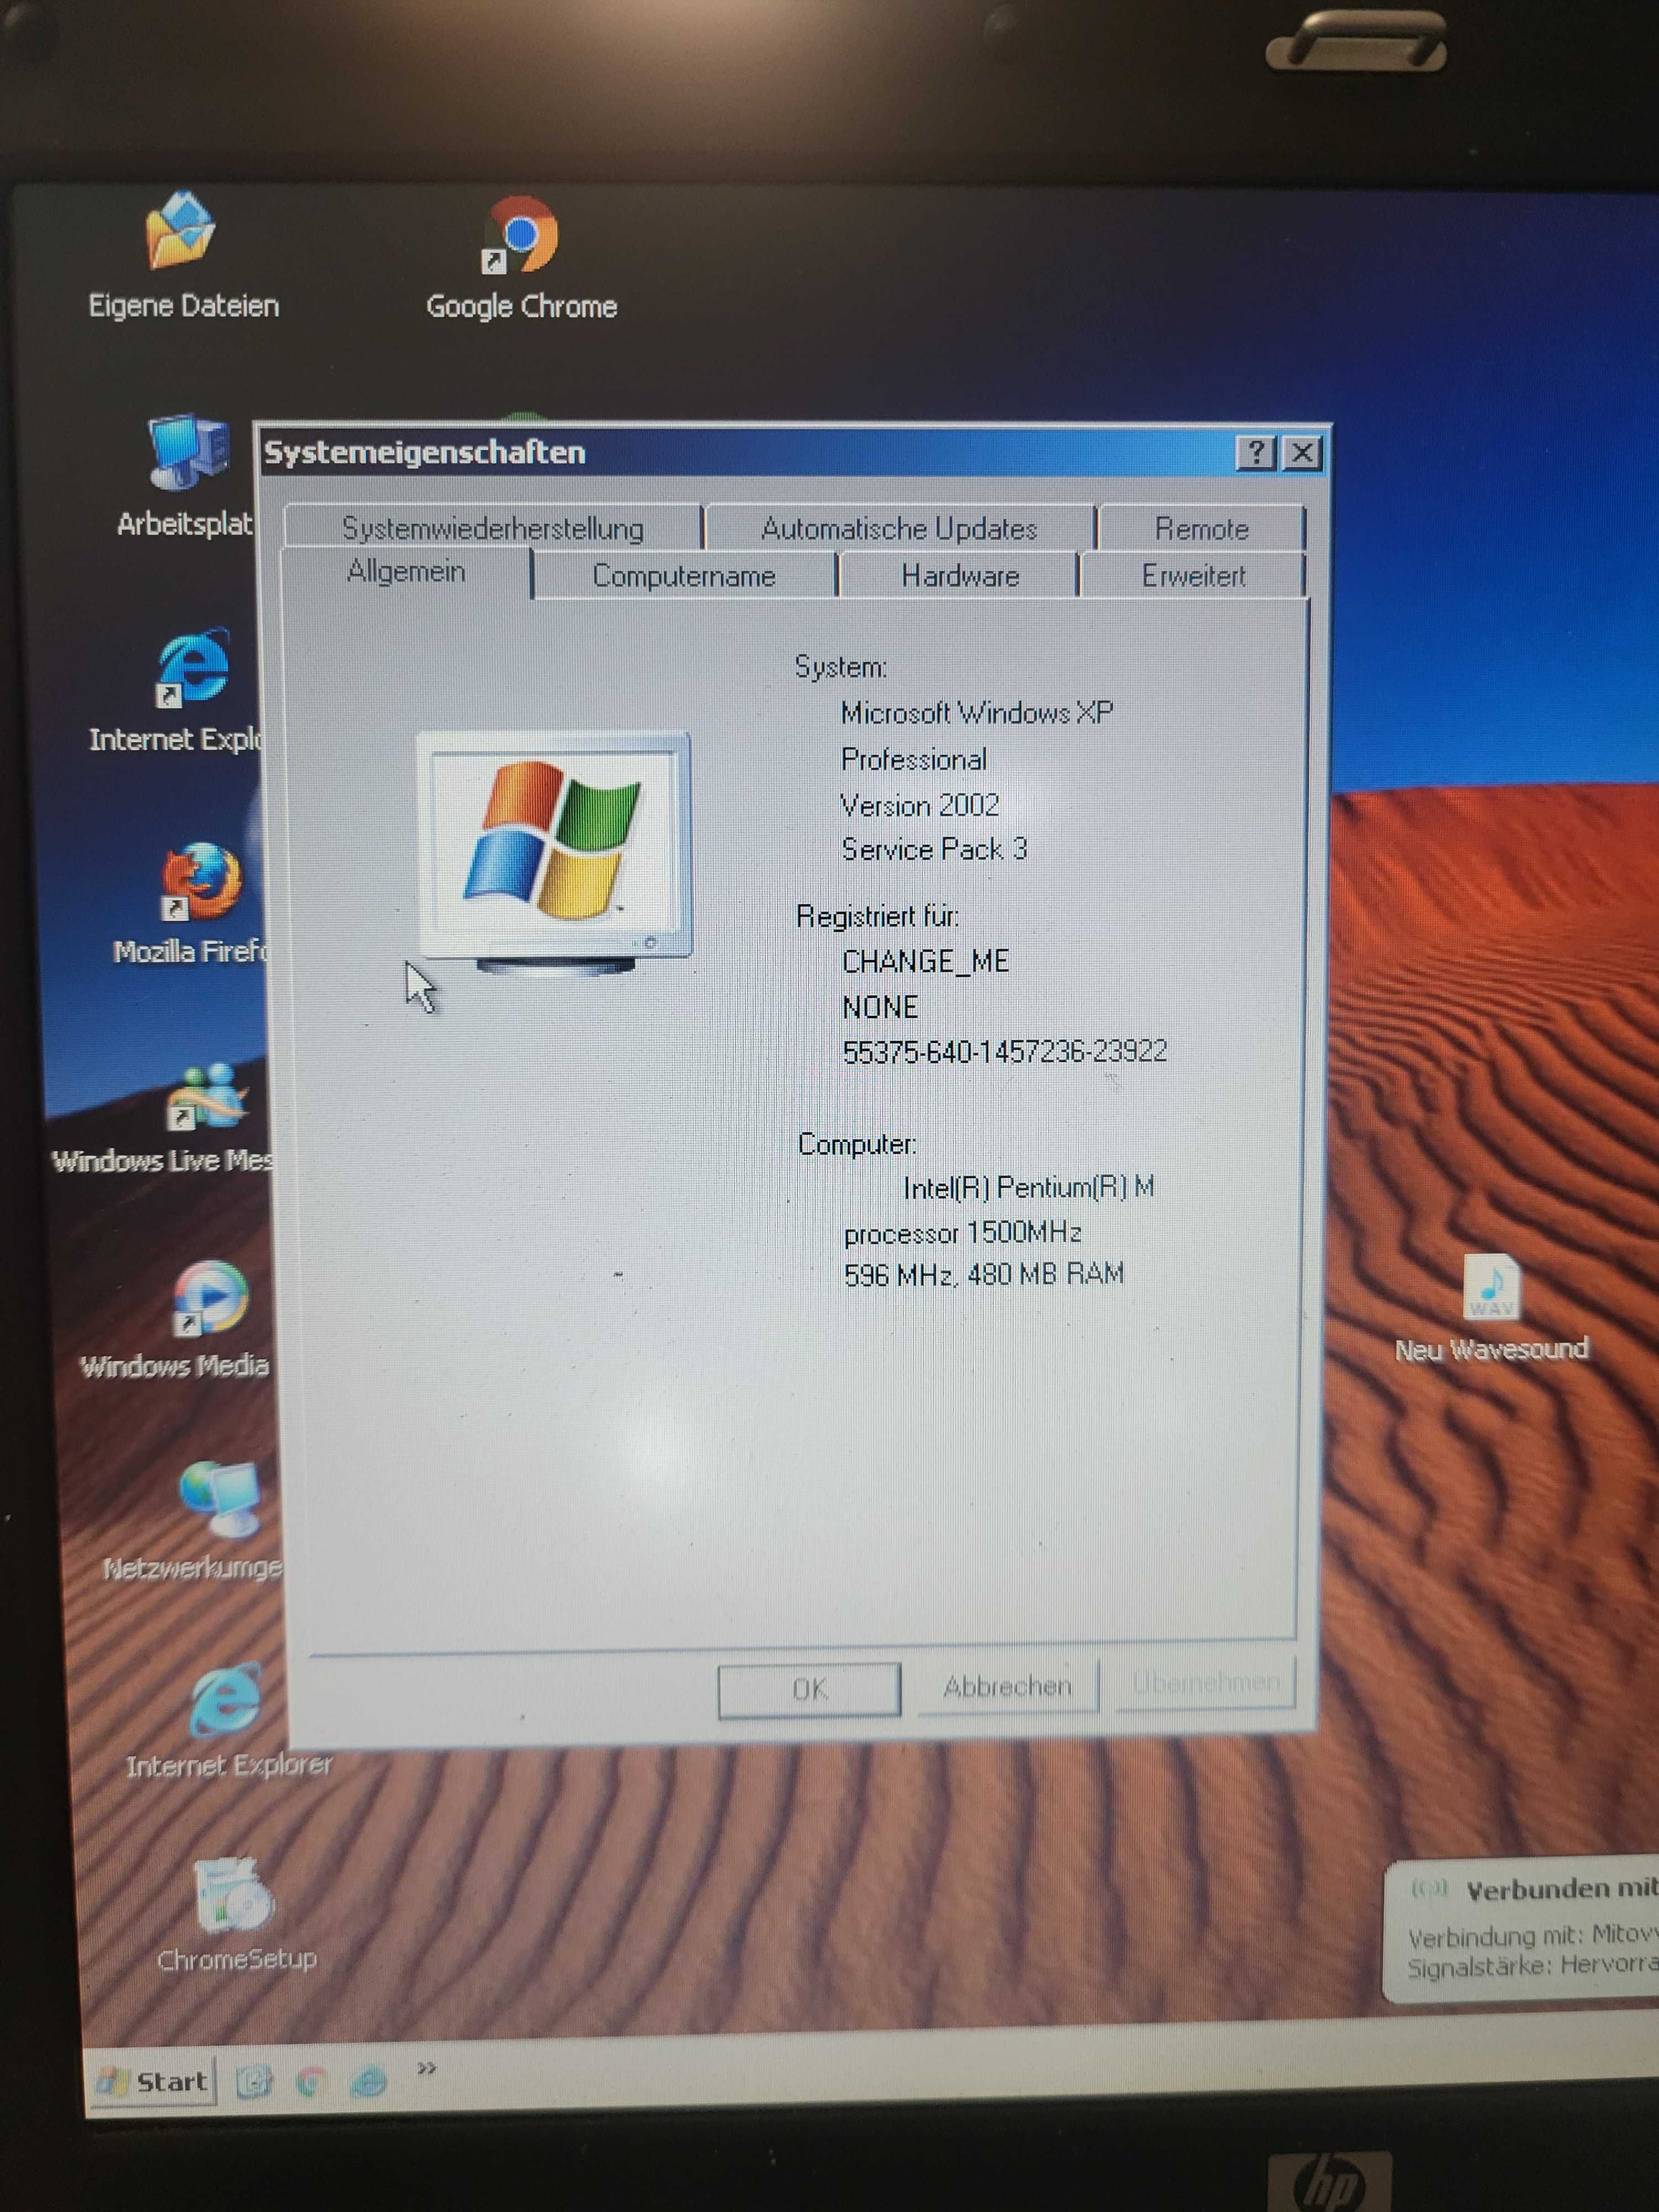Expand the quick launch overflow chevron
Viewport: 1659px width, 2212px height.
click(x=427, y=2068)
